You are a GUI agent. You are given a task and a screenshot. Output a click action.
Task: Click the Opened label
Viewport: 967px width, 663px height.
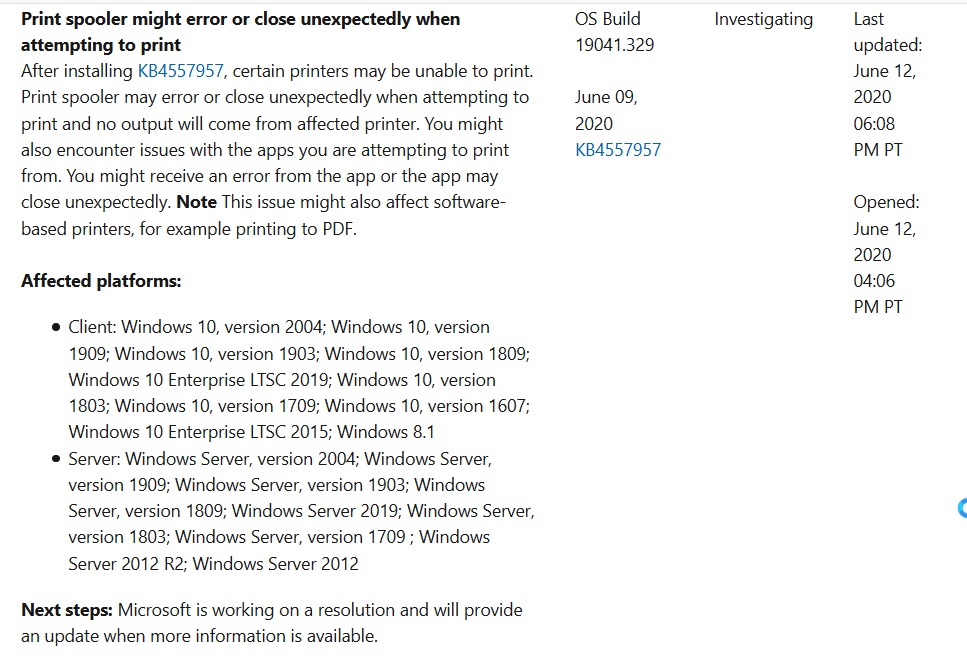(886, 202)
